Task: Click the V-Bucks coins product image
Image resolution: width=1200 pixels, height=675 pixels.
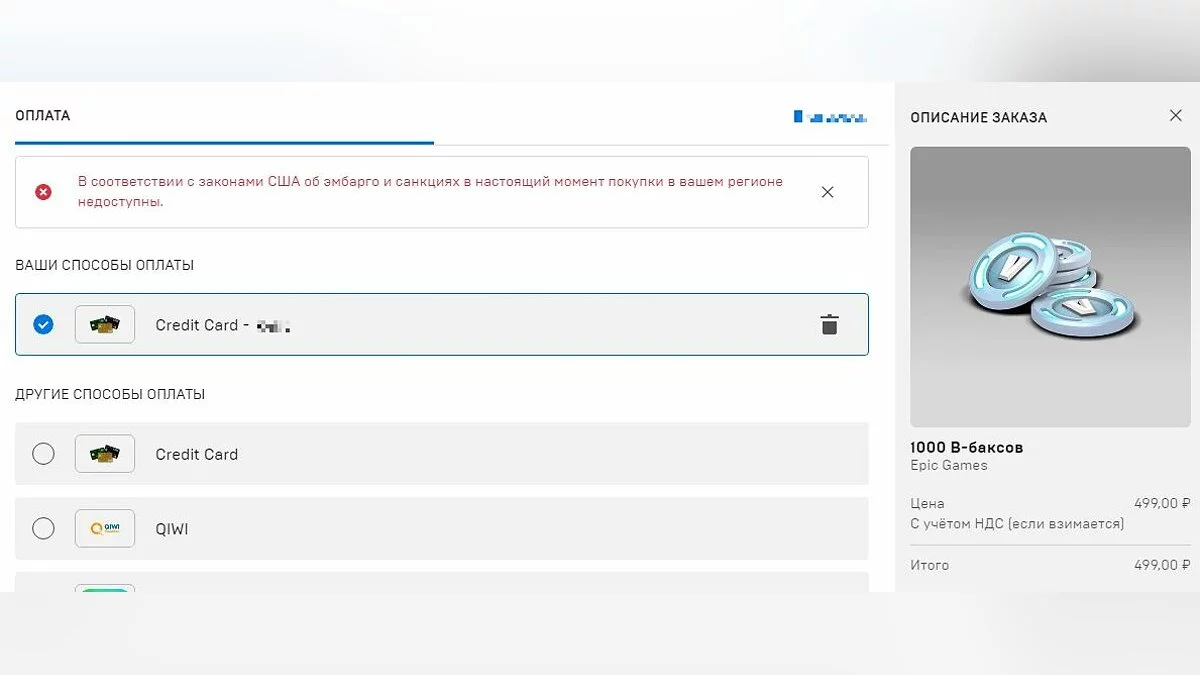Action: point(1050,287)
